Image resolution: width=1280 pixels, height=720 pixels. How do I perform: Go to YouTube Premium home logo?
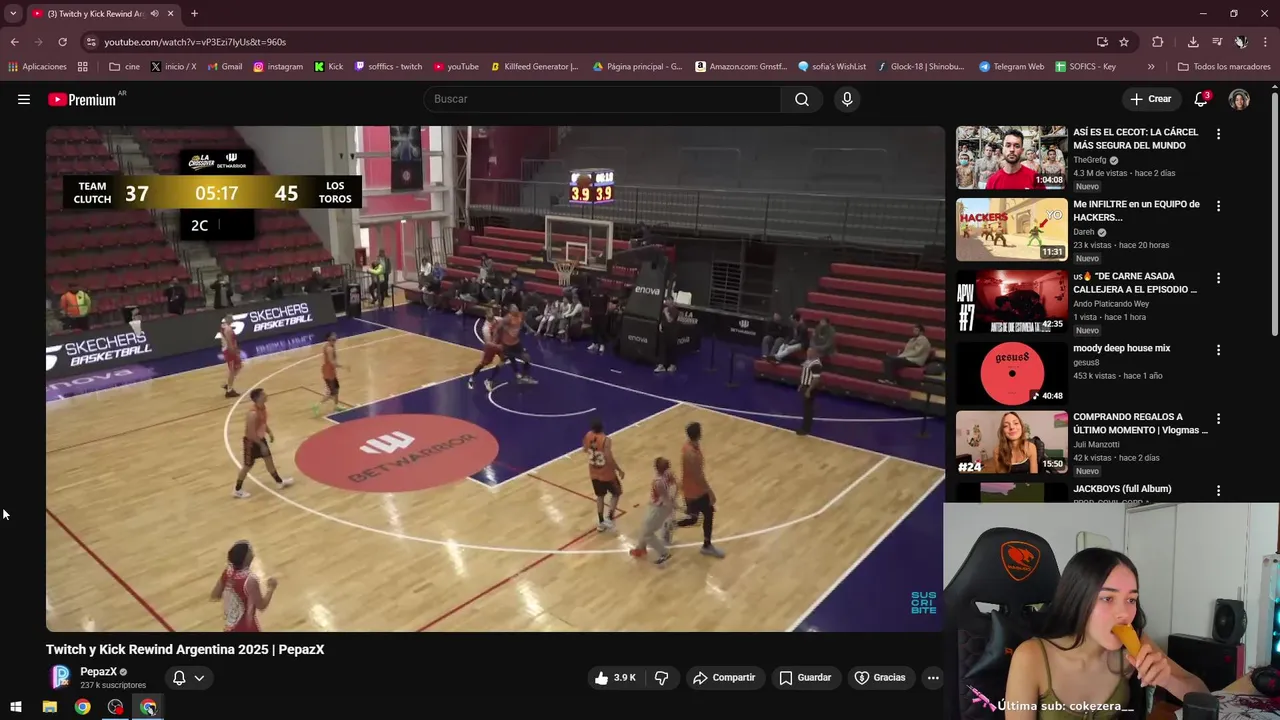tap(82, 99)
